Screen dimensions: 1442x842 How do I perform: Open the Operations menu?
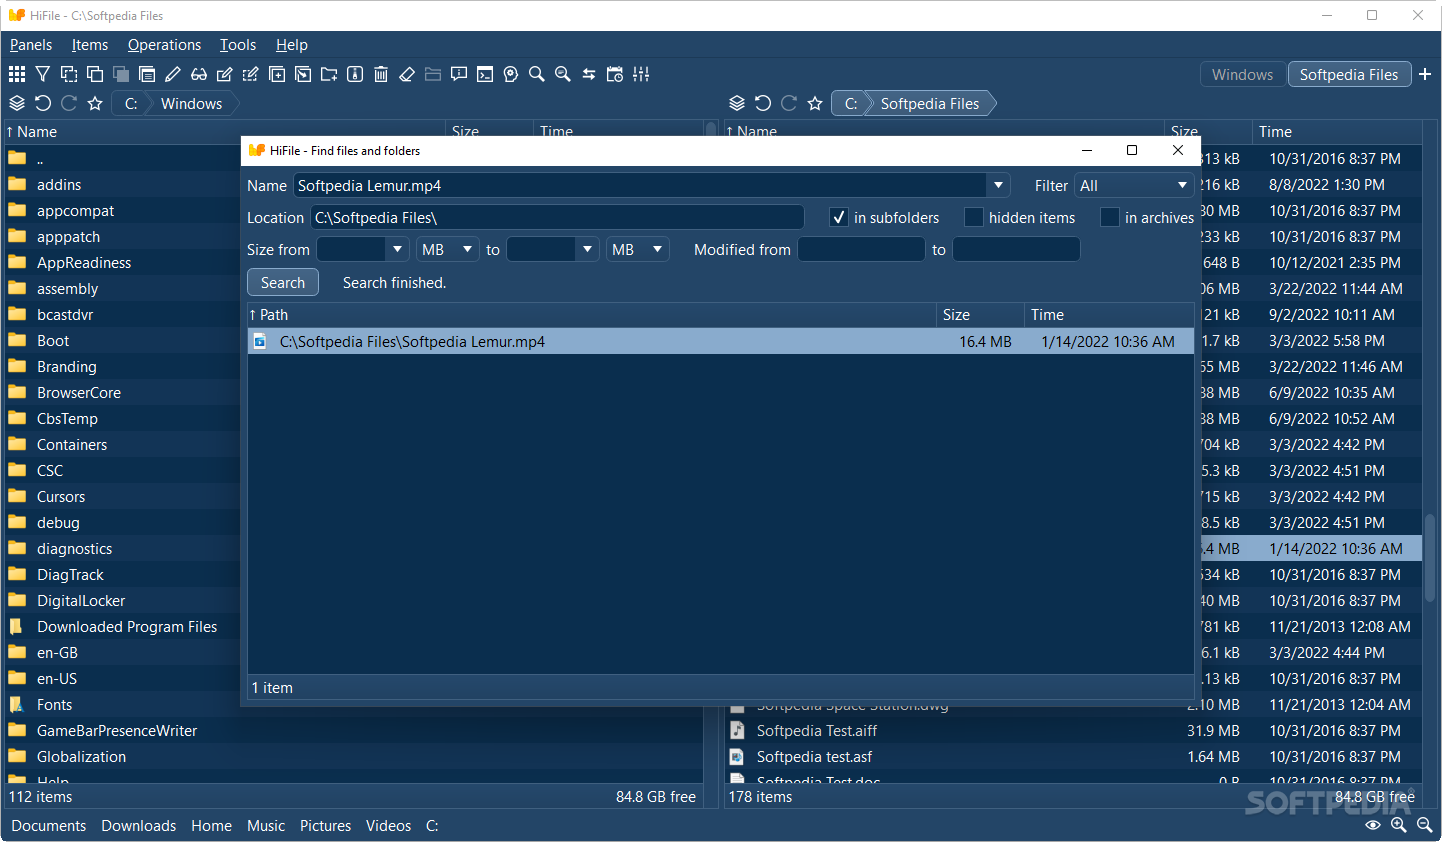click(x=164, y=45)
